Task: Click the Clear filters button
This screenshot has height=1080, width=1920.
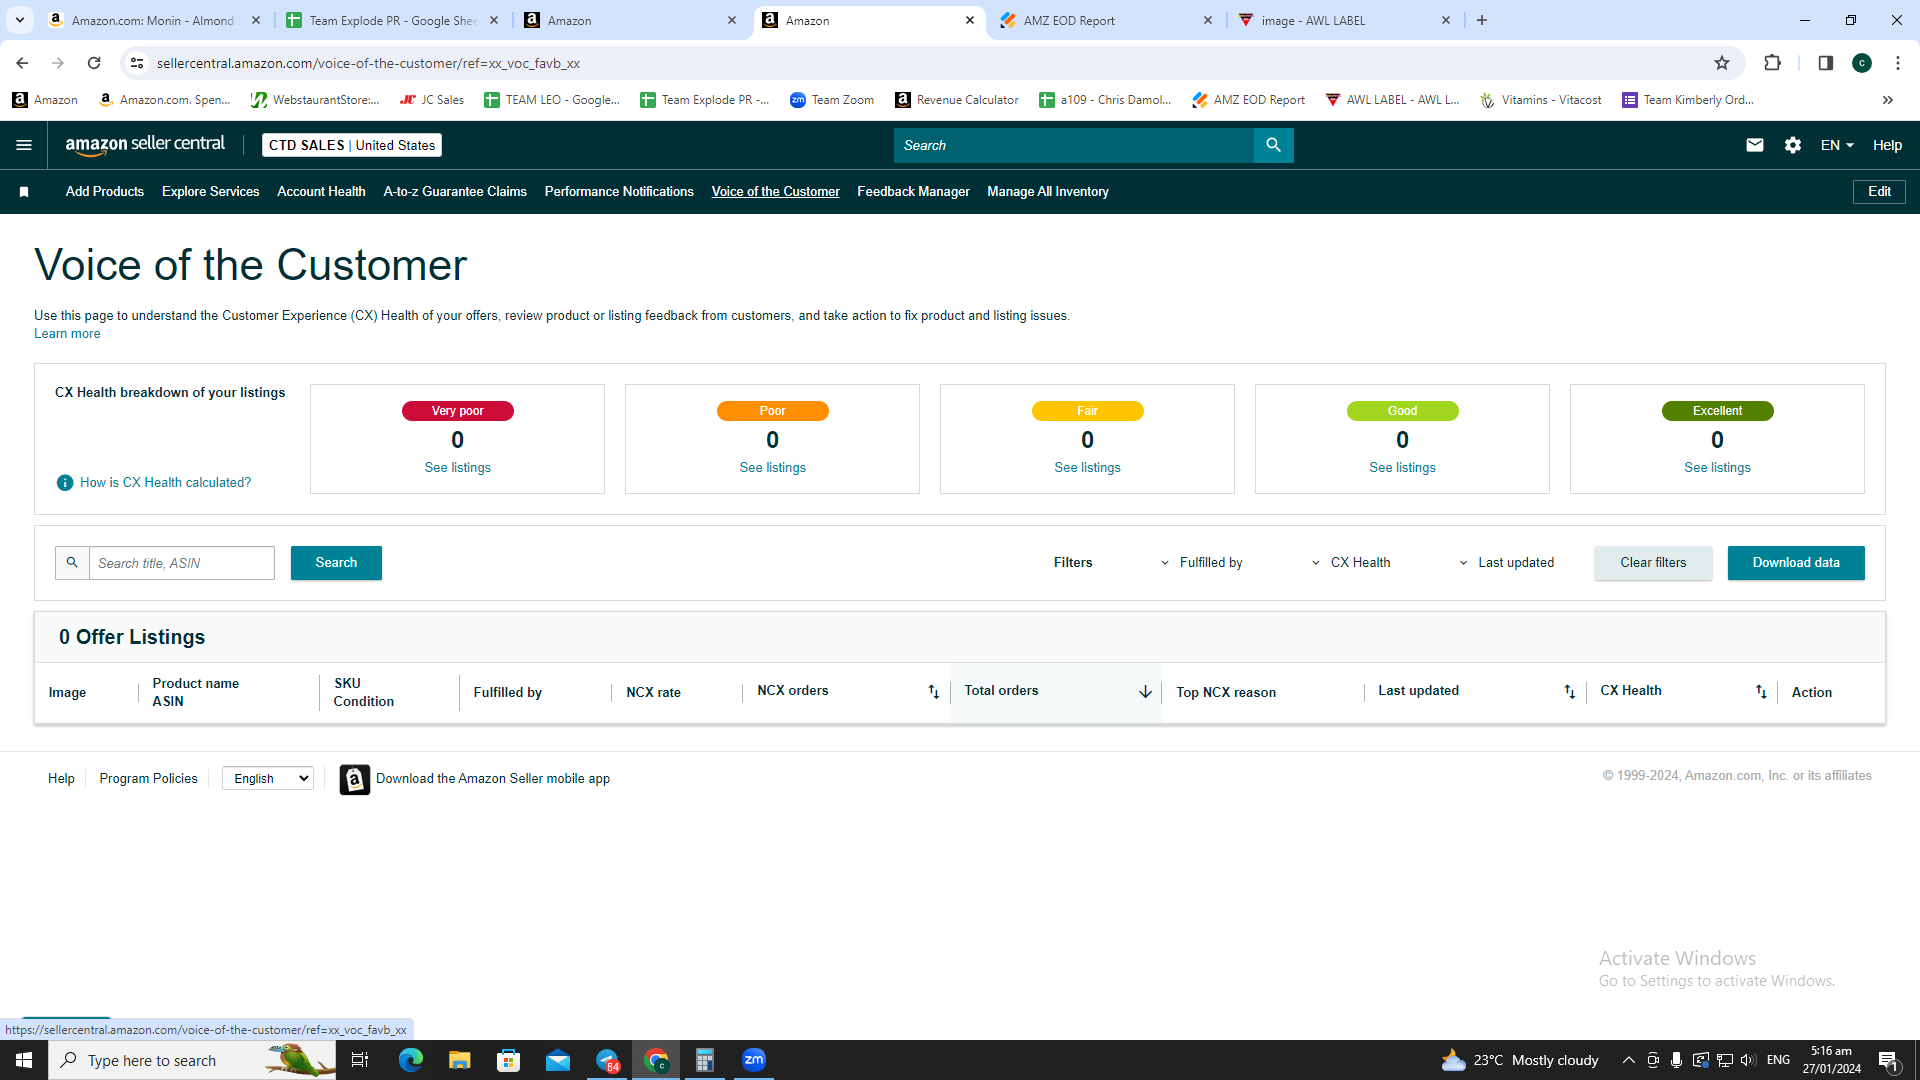Action: 1653,563
